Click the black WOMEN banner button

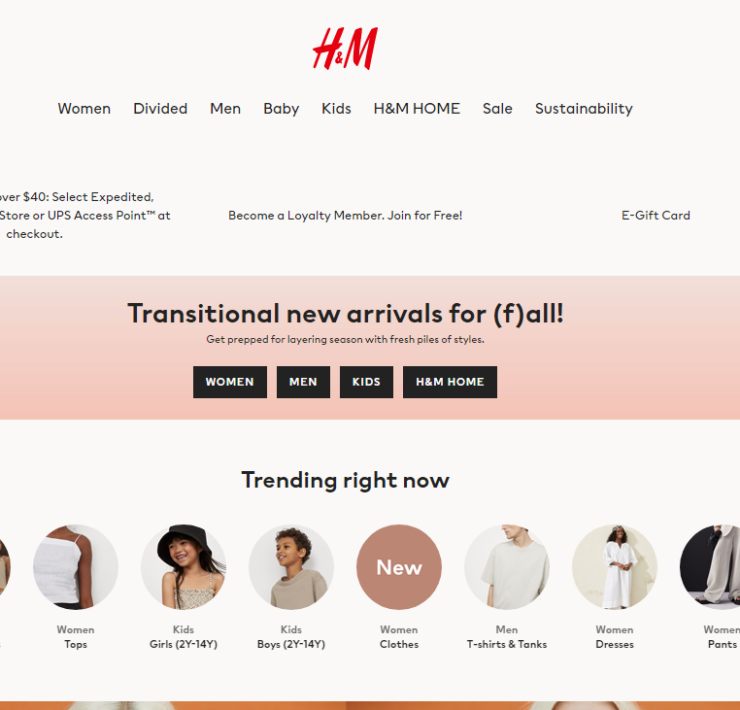[x=230, y=382]
